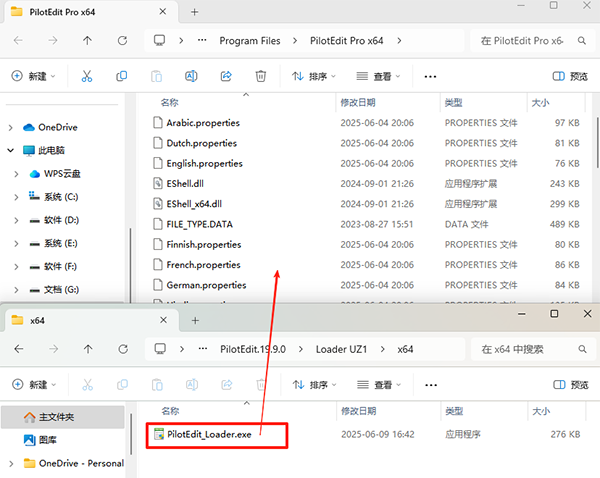Select German.properties file
The height and width of the screenshot is (478, 600).
coord(206,285)
